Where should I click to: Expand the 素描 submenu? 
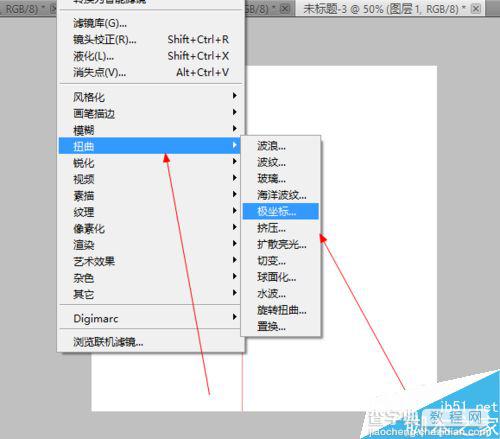[150, 195]
